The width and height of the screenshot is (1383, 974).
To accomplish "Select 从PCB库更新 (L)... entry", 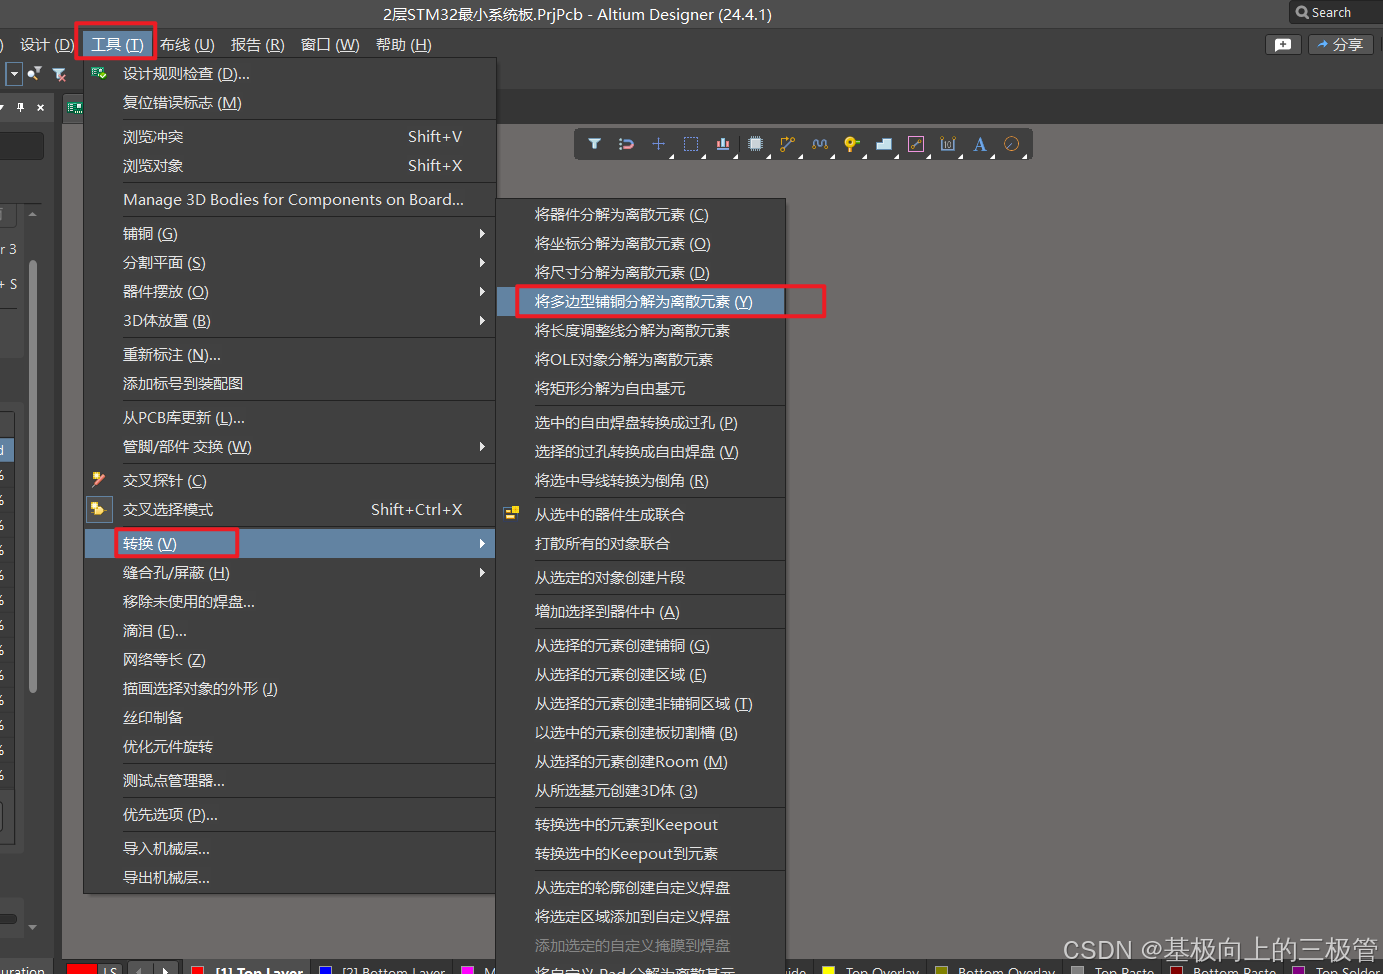I will tap(290, 417).
